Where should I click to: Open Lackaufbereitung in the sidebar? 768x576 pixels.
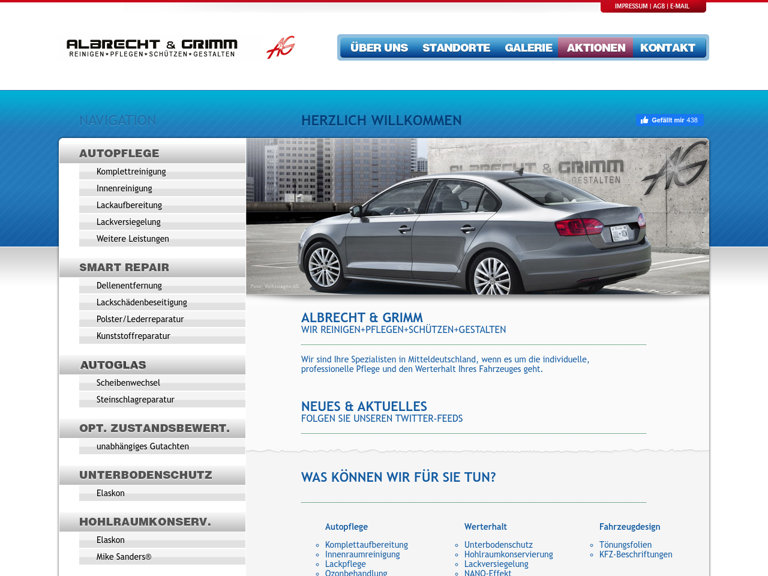[x=129, y=205]
